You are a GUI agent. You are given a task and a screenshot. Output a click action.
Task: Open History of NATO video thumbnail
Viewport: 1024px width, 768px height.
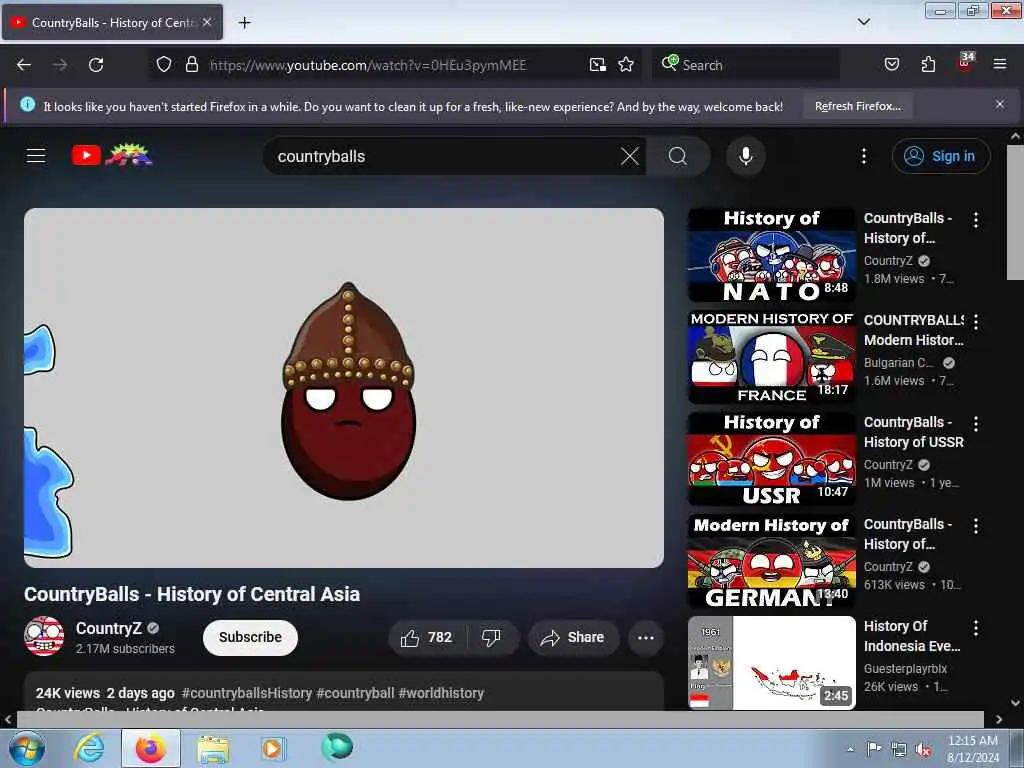tap(771, 255)
